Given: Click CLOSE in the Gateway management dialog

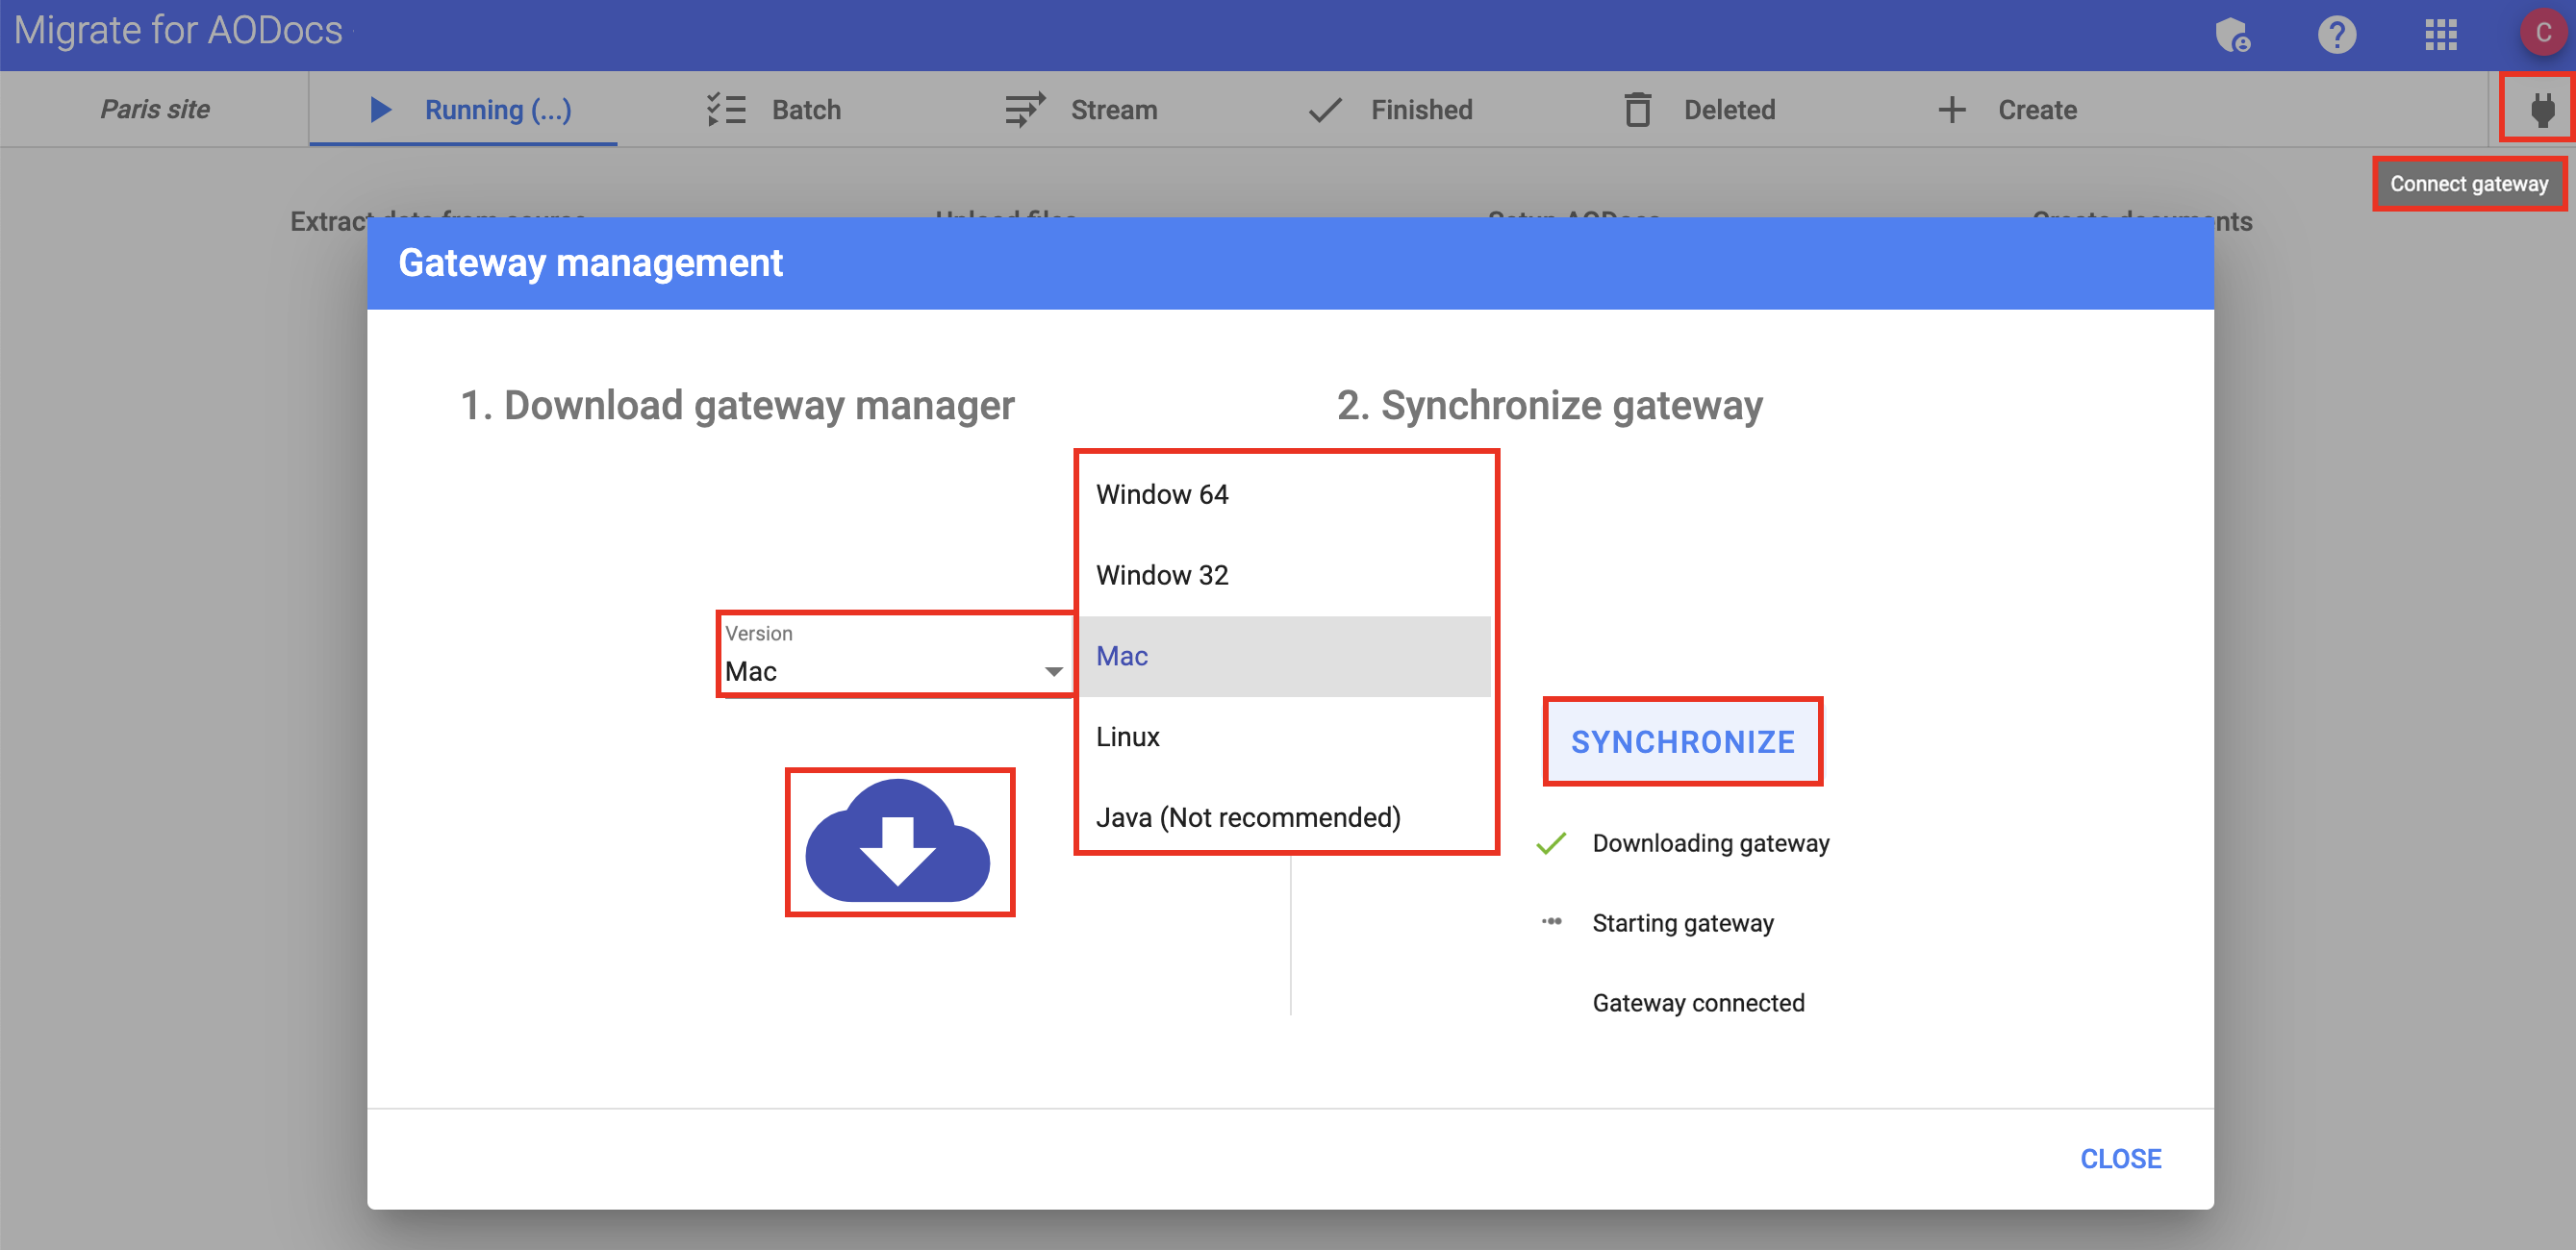Looking at the screenshot, I should coord(2120,1158).
